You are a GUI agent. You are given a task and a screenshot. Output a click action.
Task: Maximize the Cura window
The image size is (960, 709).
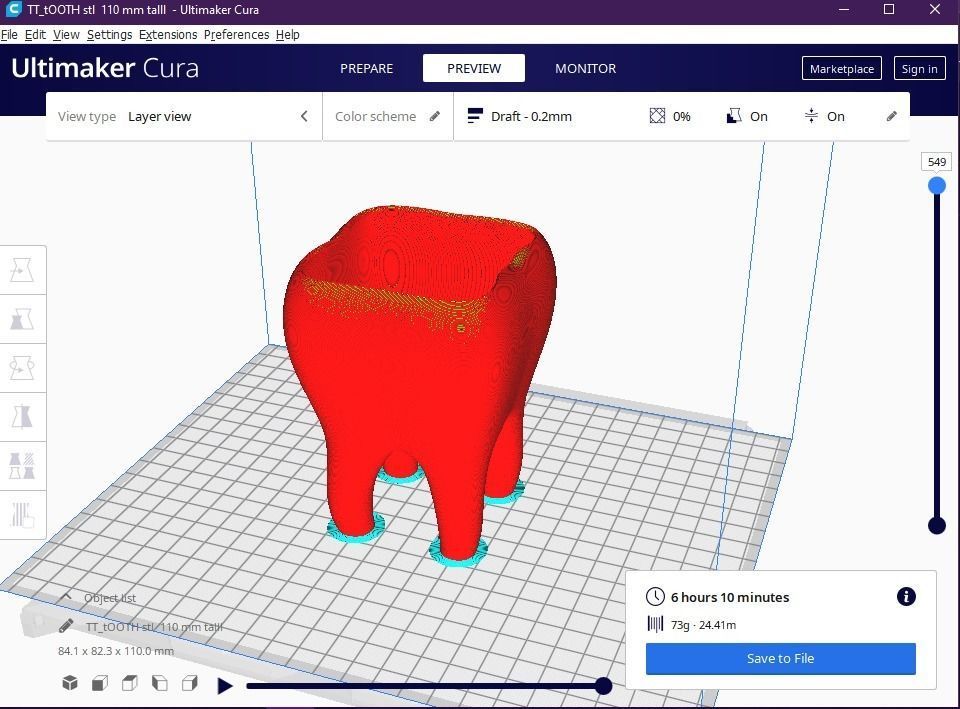889,9
